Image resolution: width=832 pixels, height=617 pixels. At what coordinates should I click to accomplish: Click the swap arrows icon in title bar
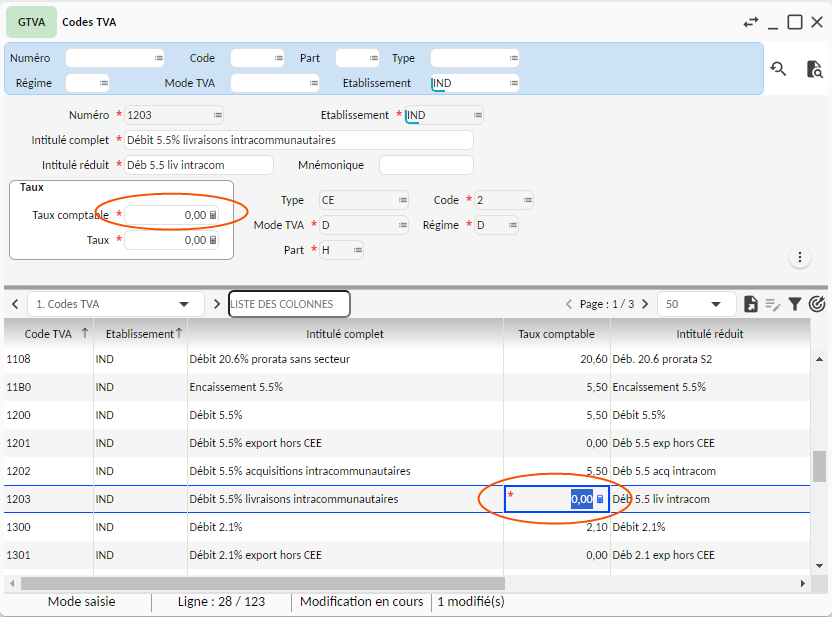click(751, 22)
